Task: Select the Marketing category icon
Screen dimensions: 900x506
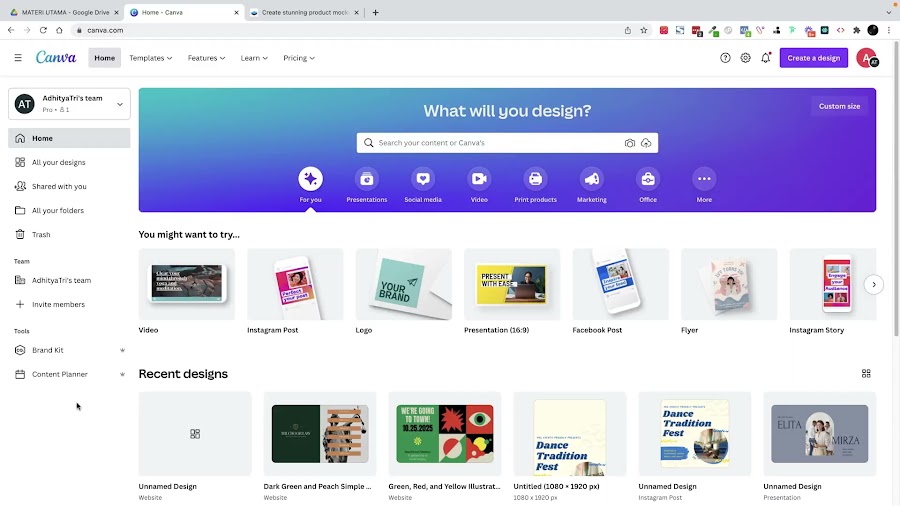Action: click(592, 179)
